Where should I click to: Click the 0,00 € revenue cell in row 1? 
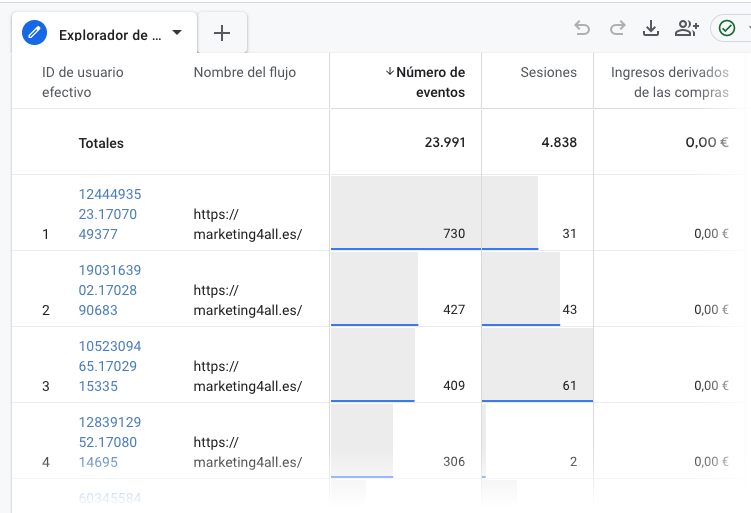(711, 234)
